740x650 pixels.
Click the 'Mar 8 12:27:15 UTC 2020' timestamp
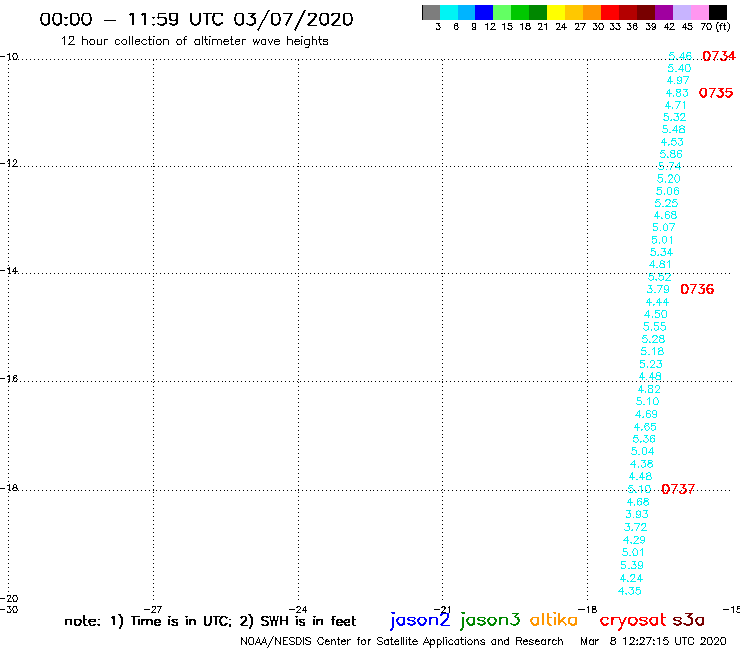pos(653,641)
